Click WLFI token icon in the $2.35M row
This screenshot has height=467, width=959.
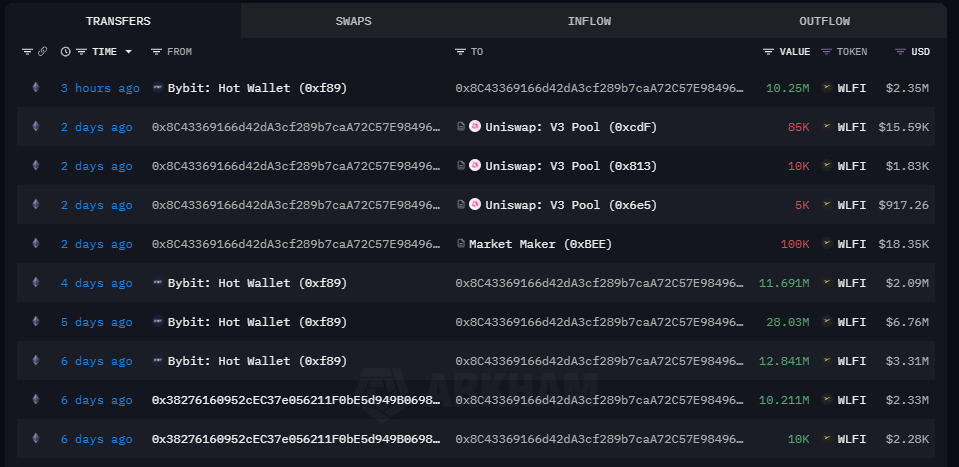[x=826, y=87]
